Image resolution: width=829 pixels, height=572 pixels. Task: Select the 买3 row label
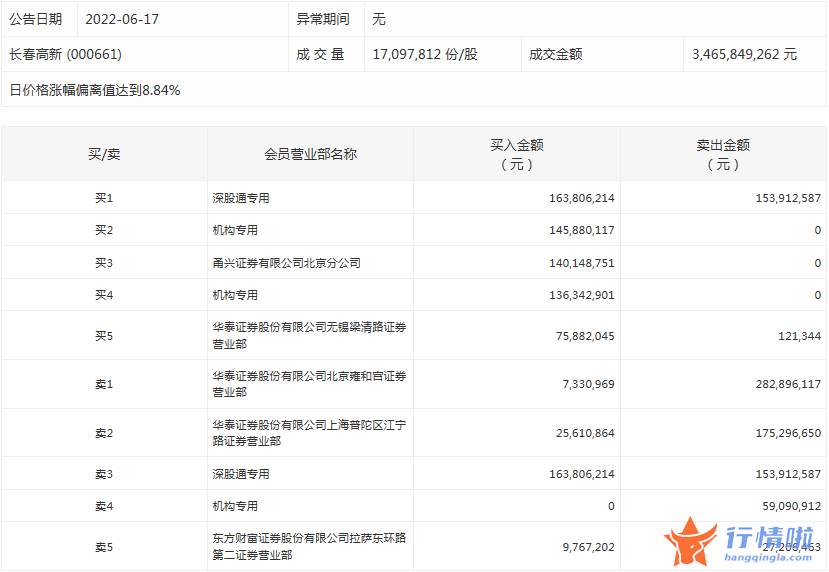tap(104, 263)
